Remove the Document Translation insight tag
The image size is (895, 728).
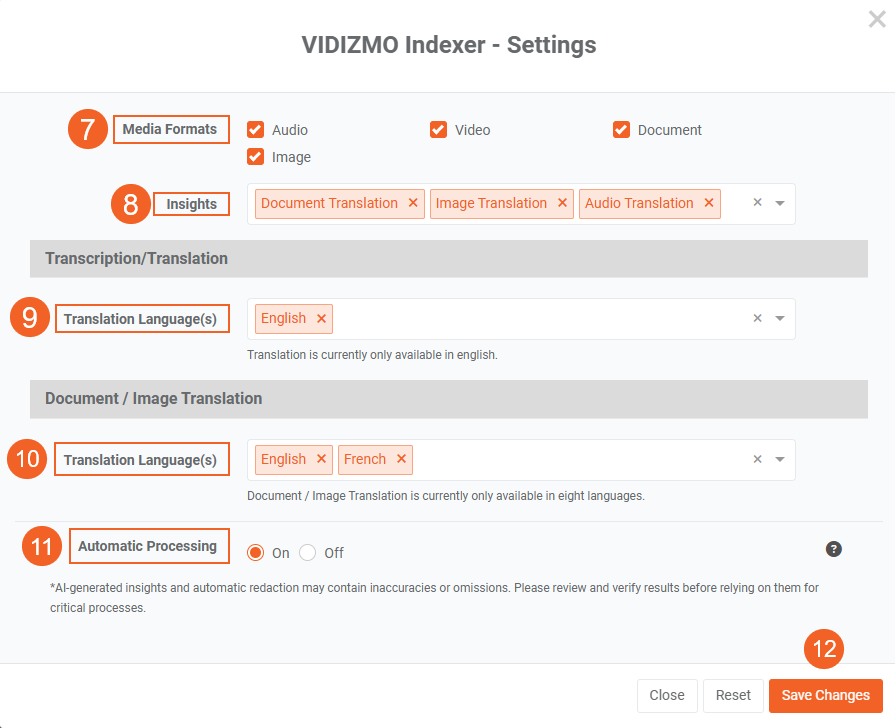(x=413, y=203)
